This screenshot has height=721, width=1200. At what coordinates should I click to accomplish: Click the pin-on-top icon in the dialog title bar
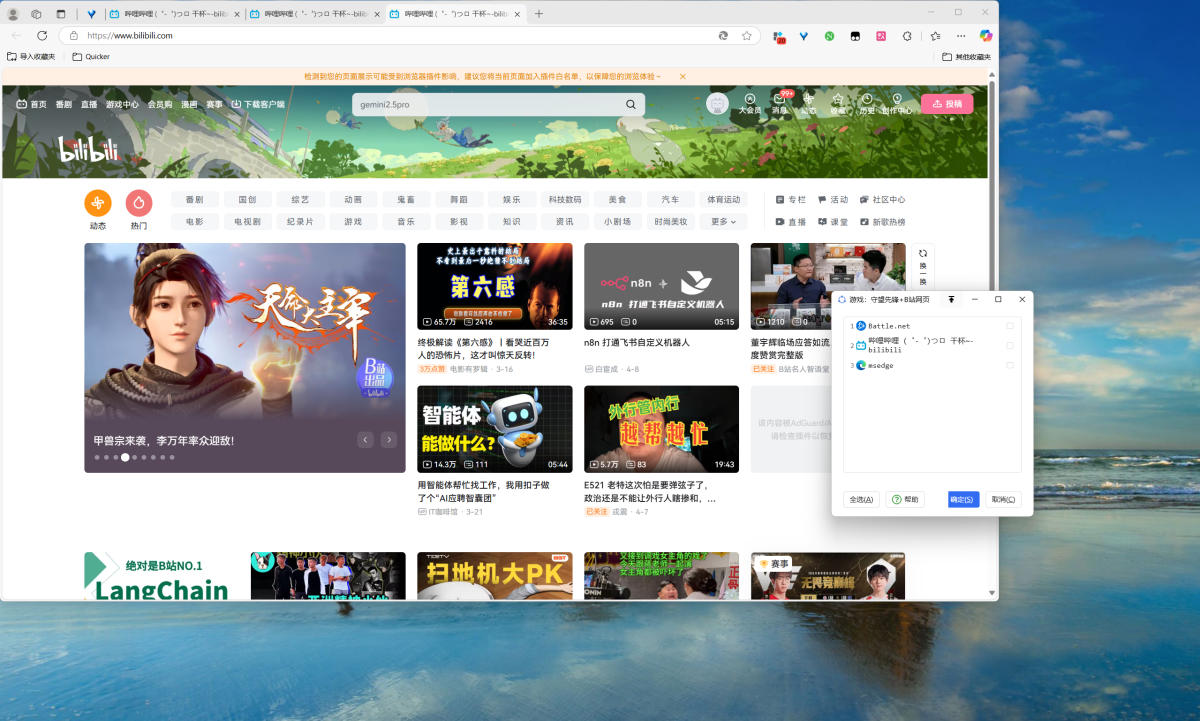pos(951,299)
